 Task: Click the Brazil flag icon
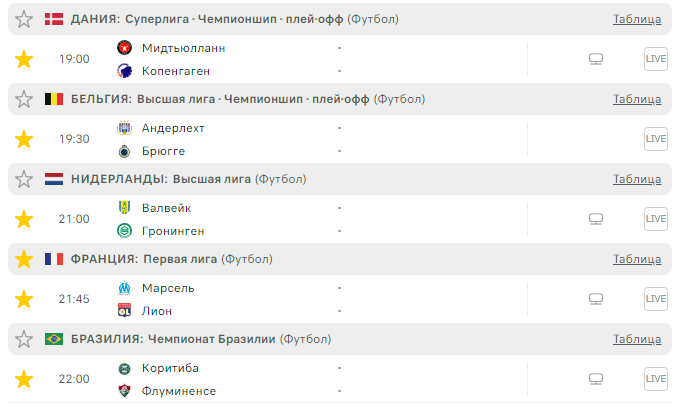coord(54,339)
